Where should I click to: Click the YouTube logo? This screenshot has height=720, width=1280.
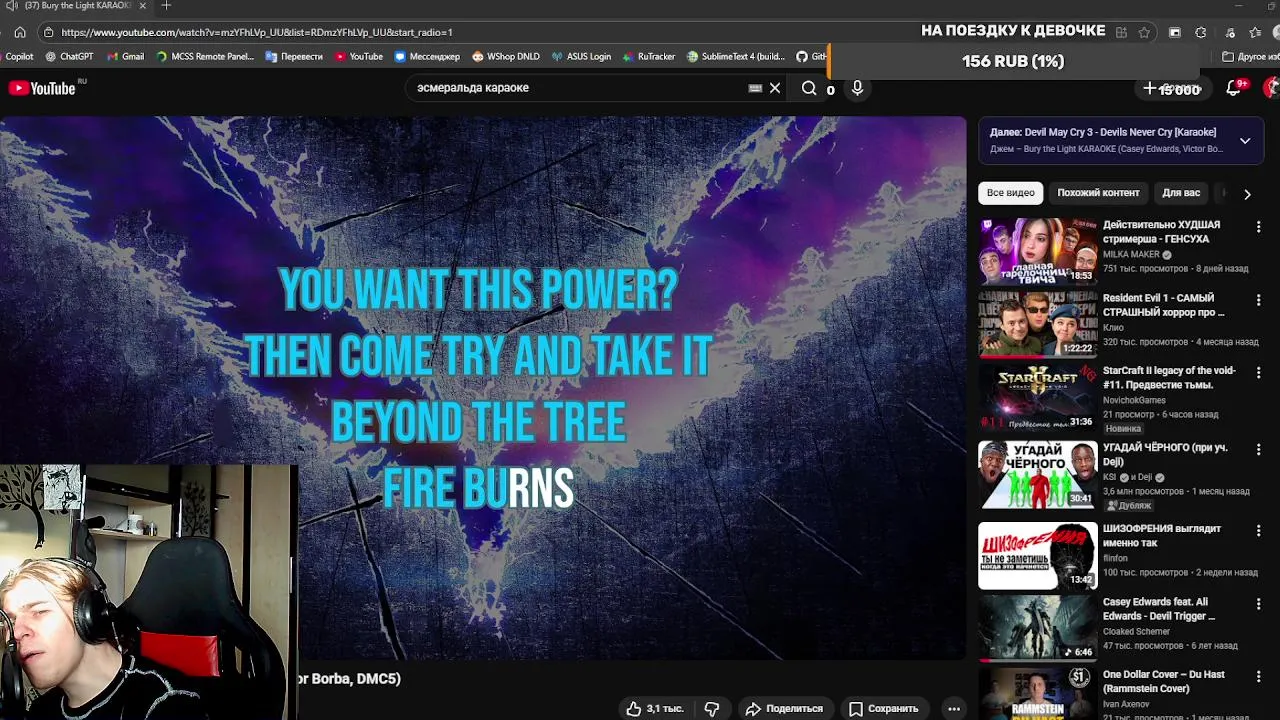(x=42, y=88)
